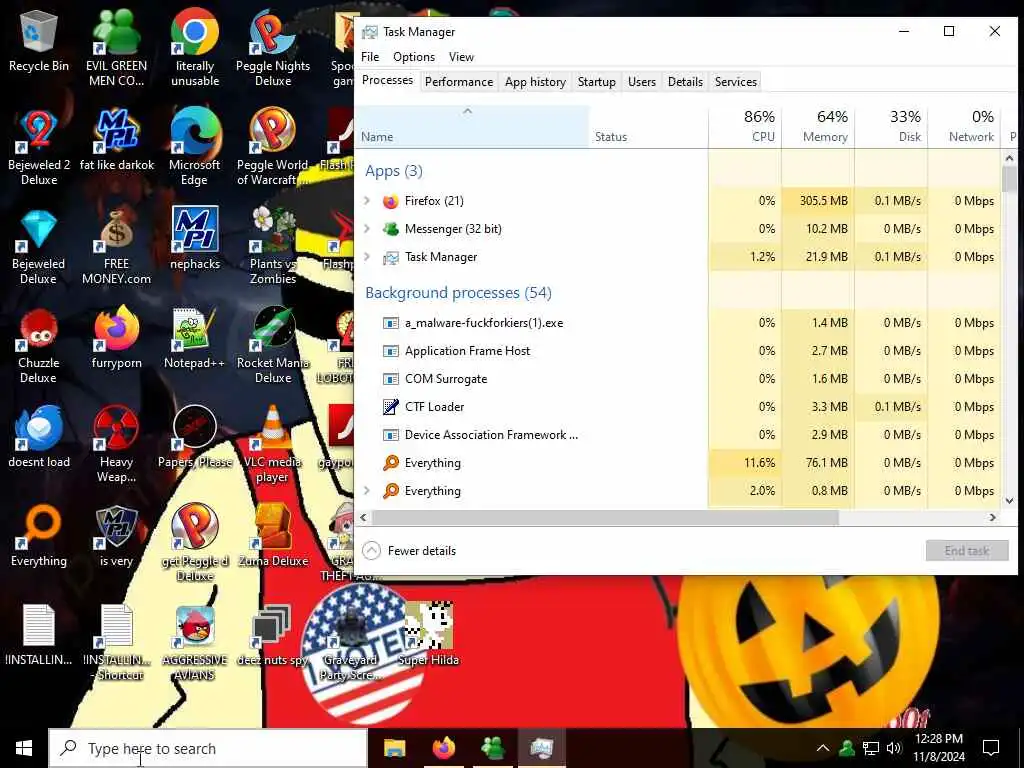Open the volume control in system tray
The image size is (1024, 768).
[x=894, y=748]
